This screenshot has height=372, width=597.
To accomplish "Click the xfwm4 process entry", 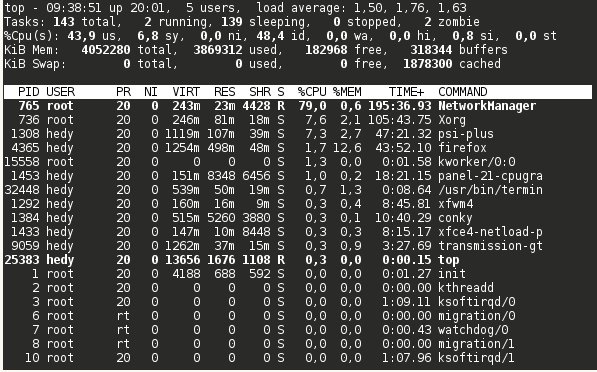I will point(455,204).
